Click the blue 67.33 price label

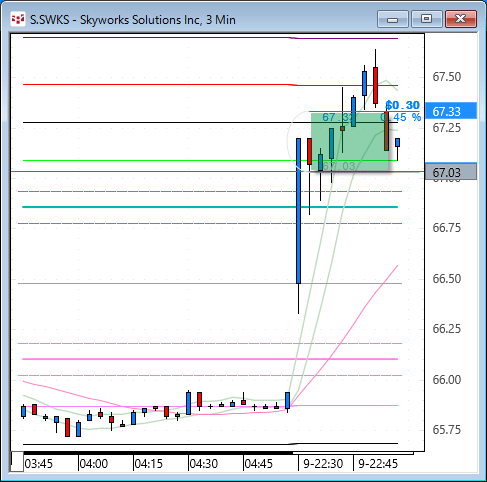(x=451, y=111)
